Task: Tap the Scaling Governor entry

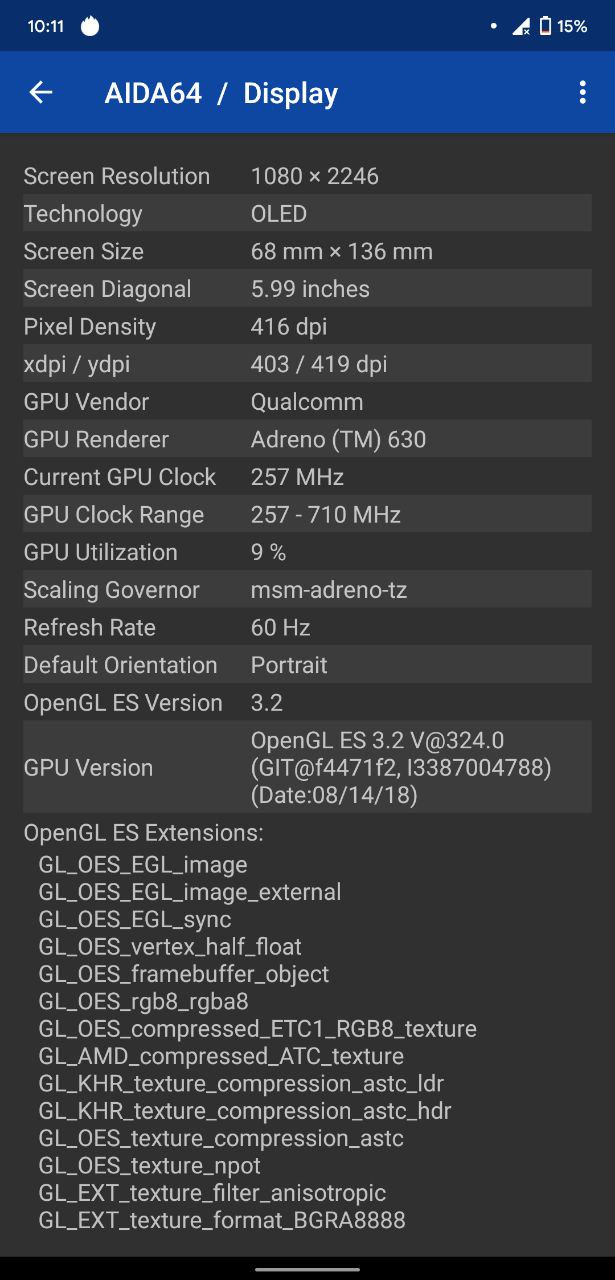Action: coord(307,590)
